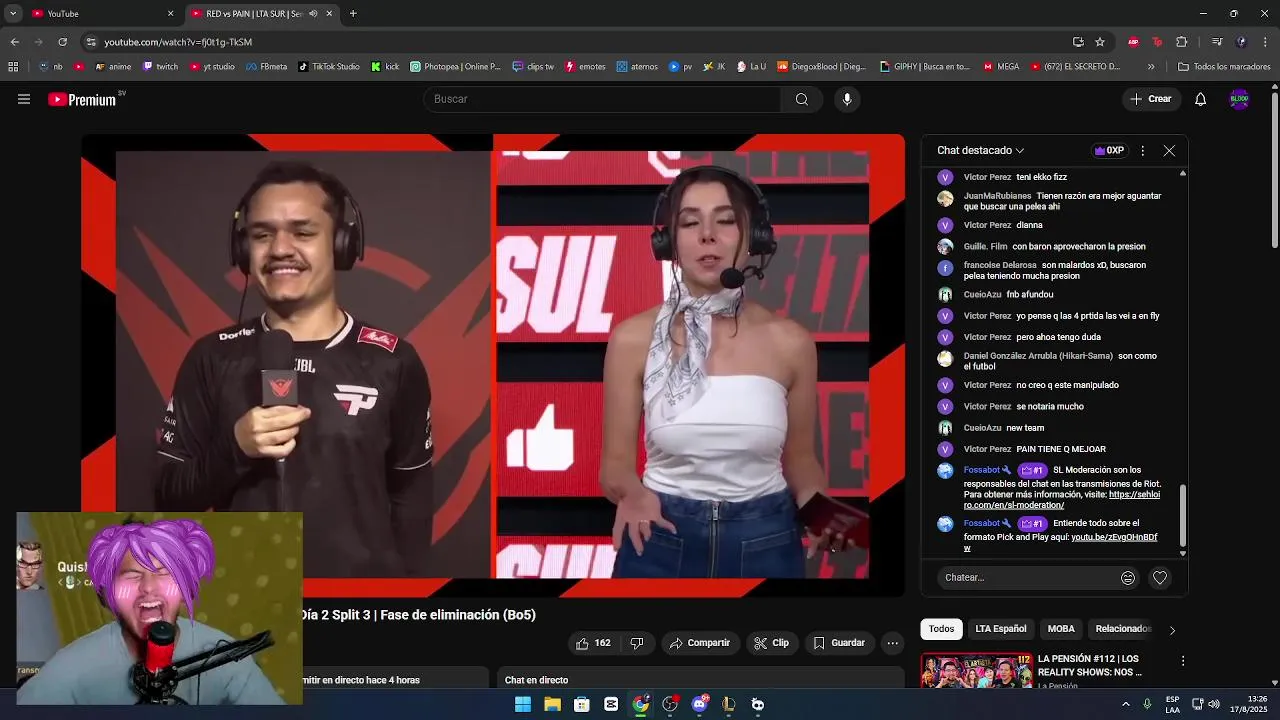The image size is (1280, 720).
Task: Open the twitch bookmark
Action: pyautogui.click(x=160, y=67)
